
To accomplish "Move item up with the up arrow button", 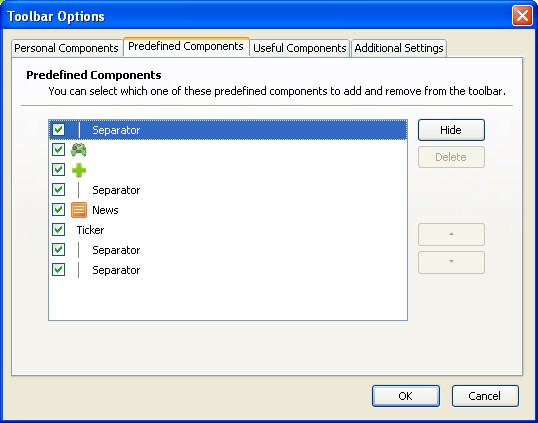I will 451,234.
